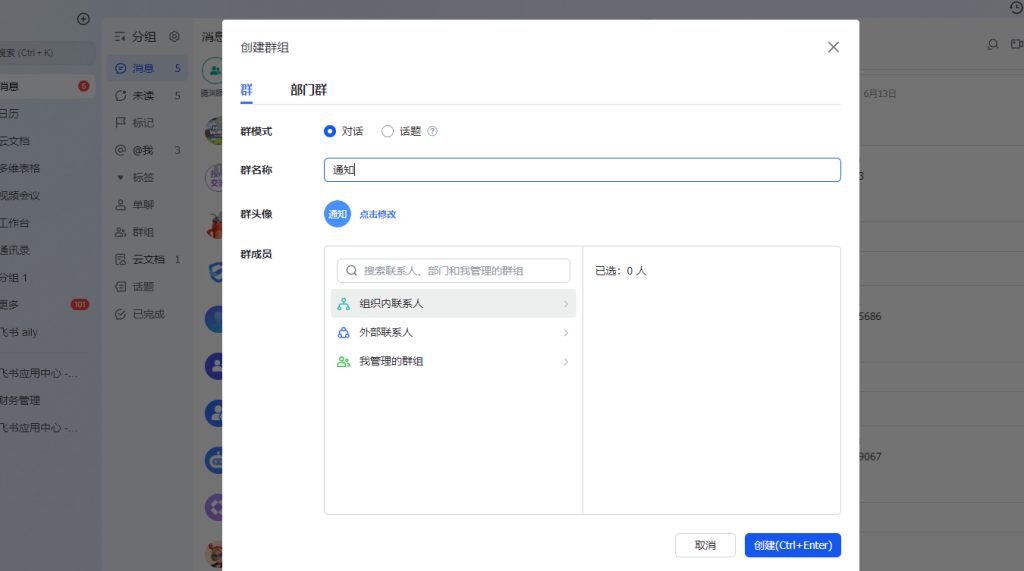The height and width of the screenshot is (571, 1024).
Task: Select the 话题 group mode radio
Action: [x=387, y=131]
